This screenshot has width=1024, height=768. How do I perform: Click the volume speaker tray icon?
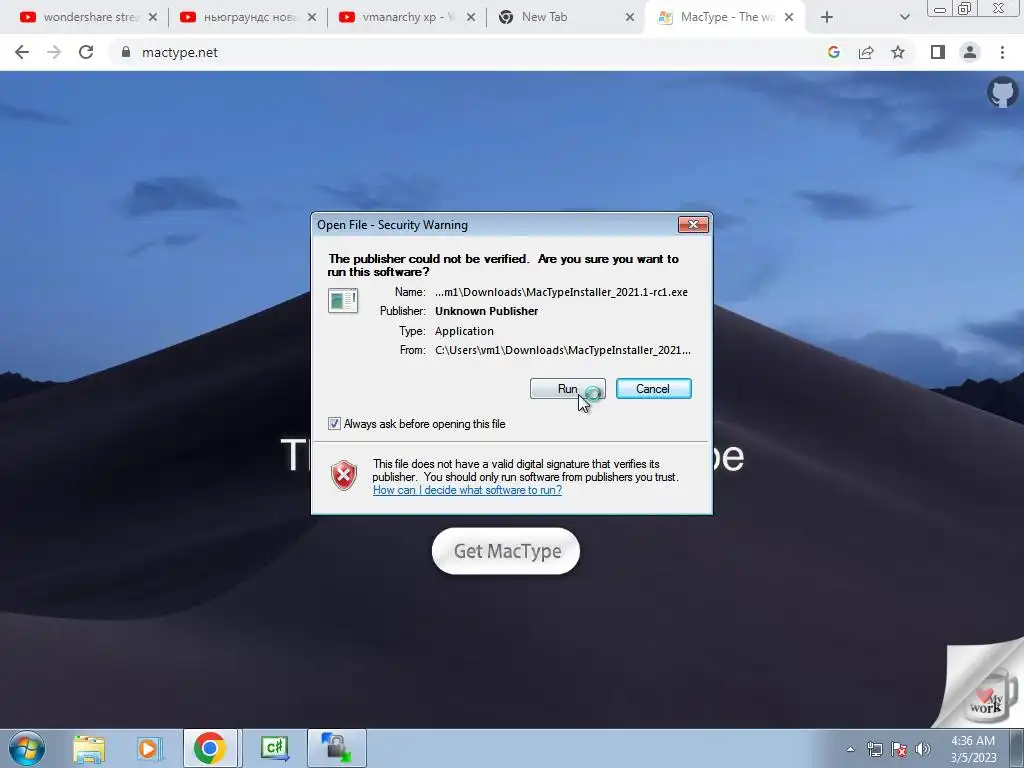click(922, 749)
